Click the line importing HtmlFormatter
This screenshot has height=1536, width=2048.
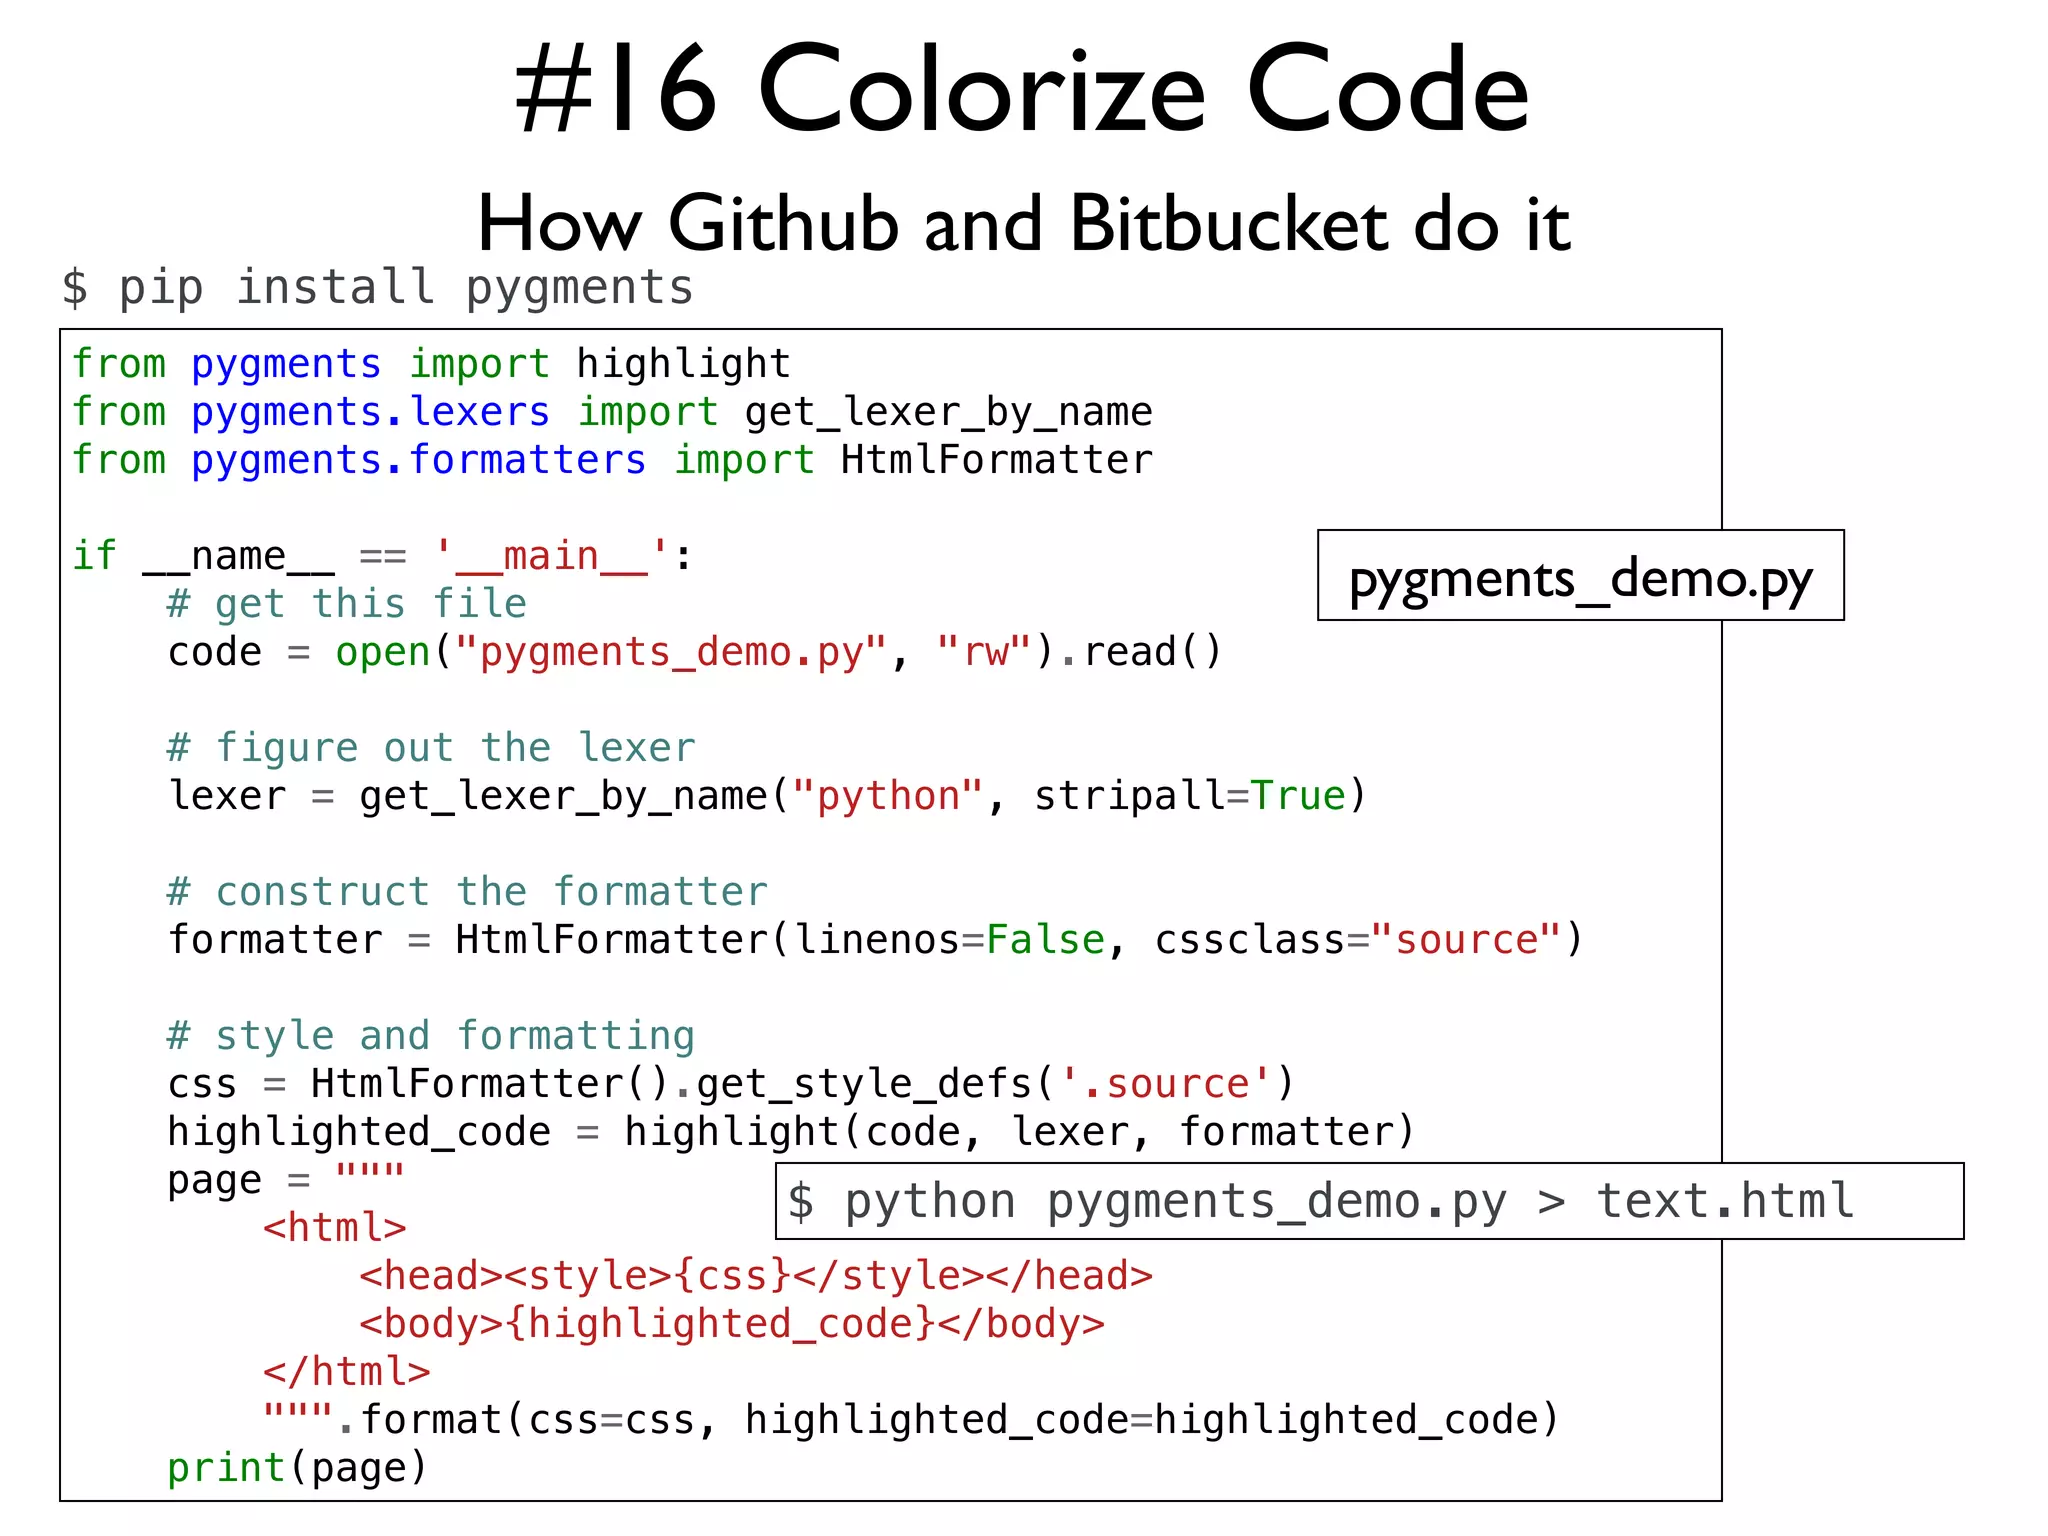612,460
